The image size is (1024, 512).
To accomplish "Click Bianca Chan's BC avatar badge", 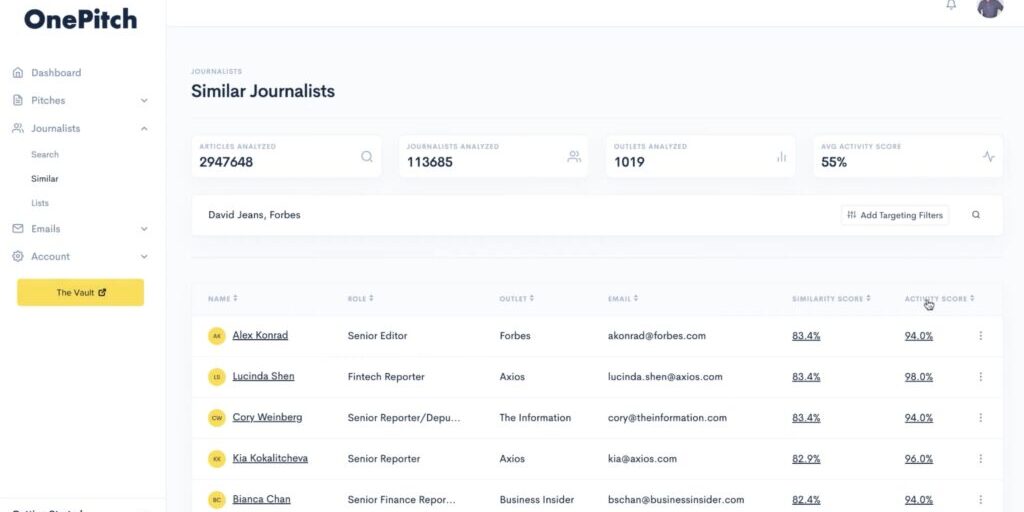I will pyautogui.click(x=217, y=500).
